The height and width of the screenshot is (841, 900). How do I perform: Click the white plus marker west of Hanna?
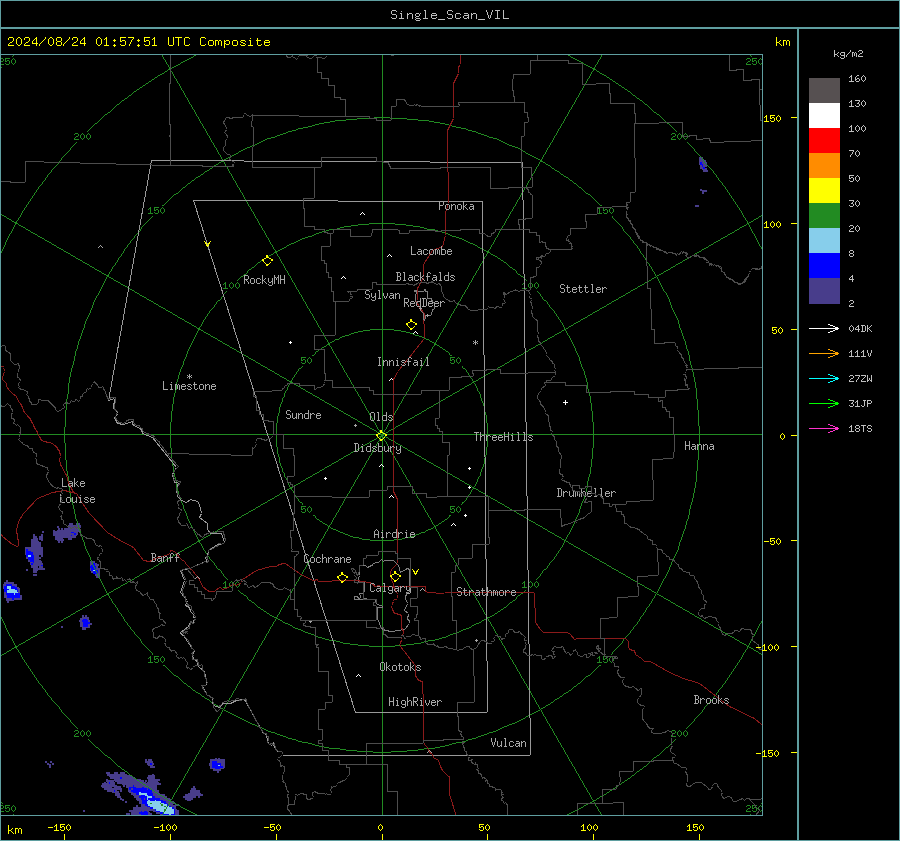pos(565,402)
